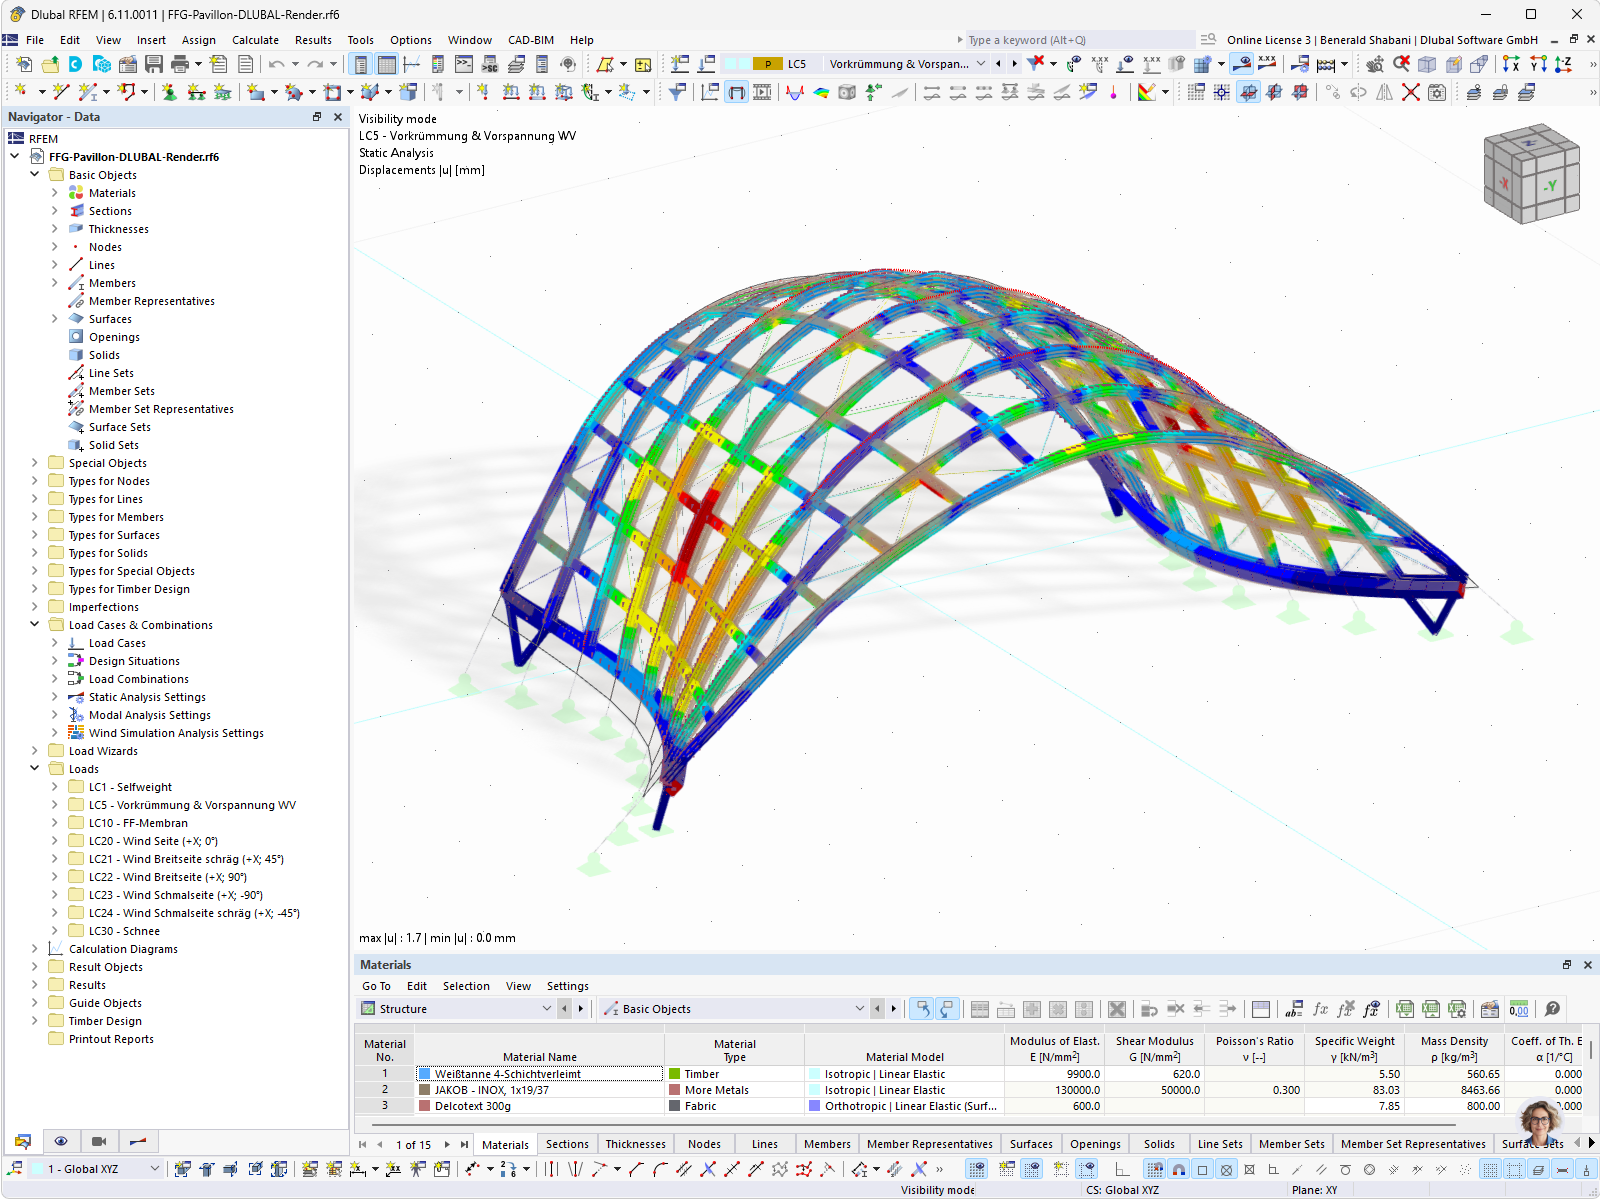Collapse the Basic Objects tree node
This screenshot has width=1600, height=1200.
click(35, 175)
